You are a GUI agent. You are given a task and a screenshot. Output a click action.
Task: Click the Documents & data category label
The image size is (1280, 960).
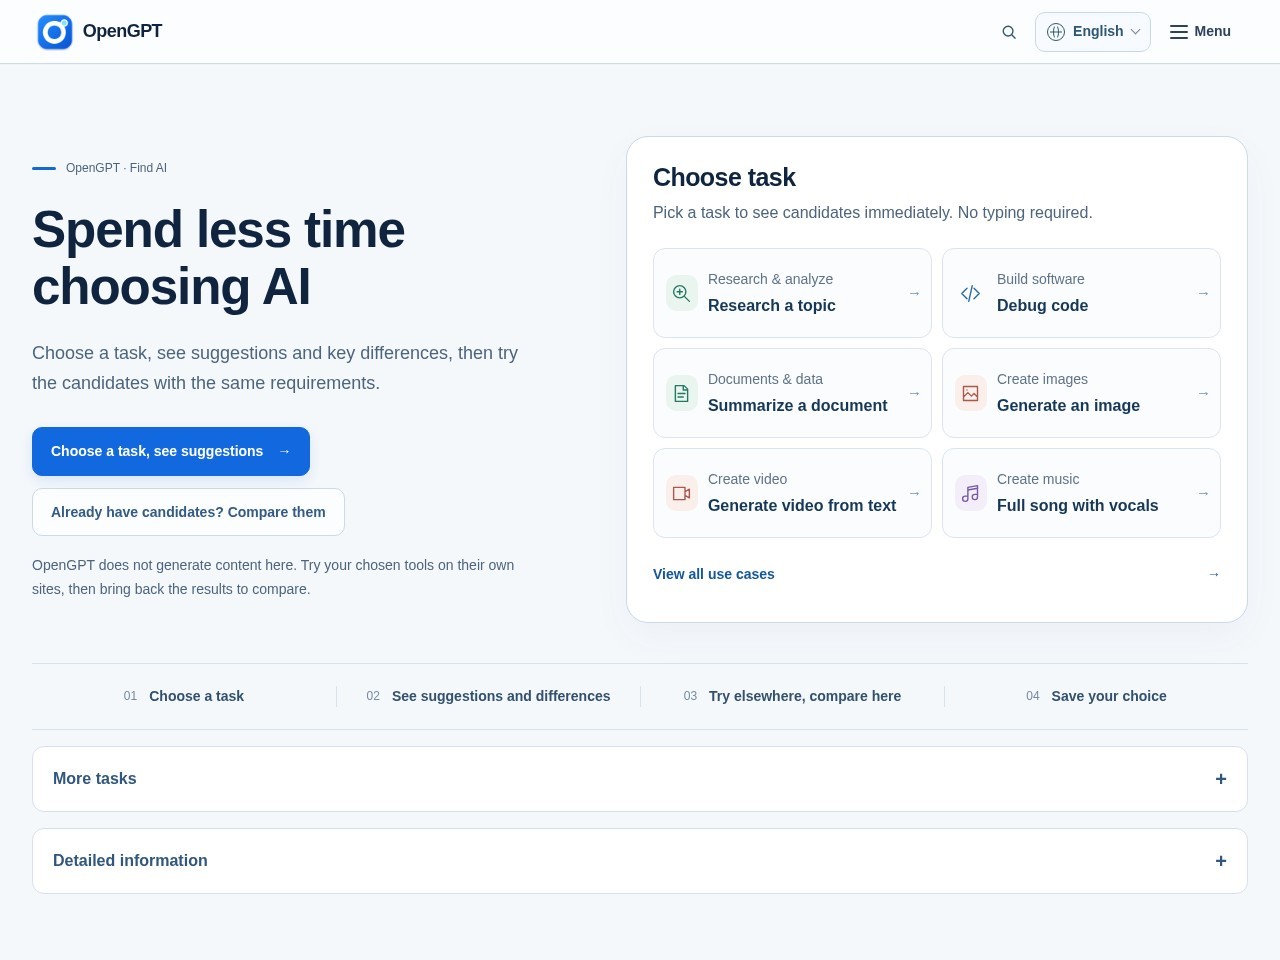pyautogui.click(x=765, y=379)
